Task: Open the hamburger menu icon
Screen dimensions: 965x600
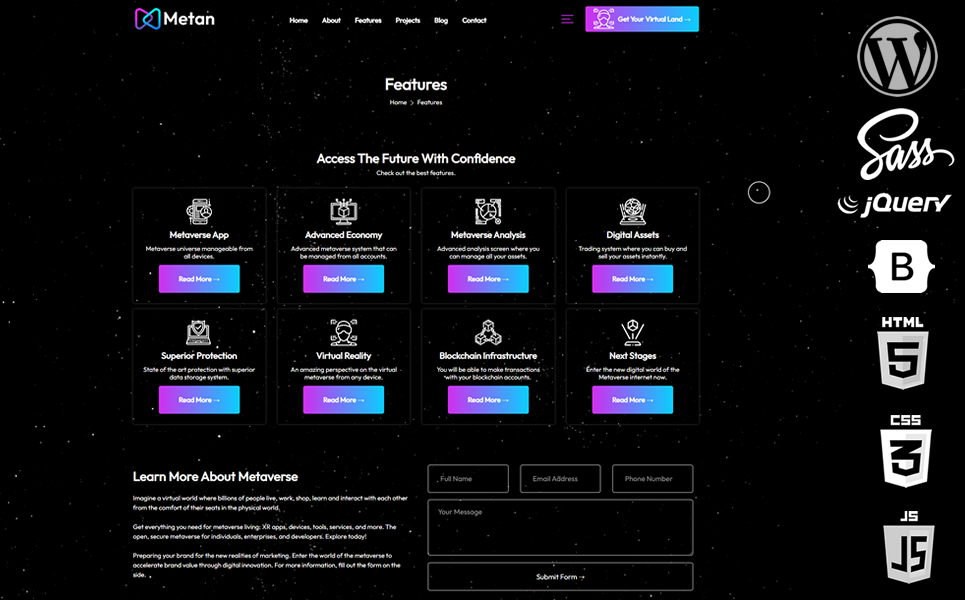Action: tap(567, 19)
